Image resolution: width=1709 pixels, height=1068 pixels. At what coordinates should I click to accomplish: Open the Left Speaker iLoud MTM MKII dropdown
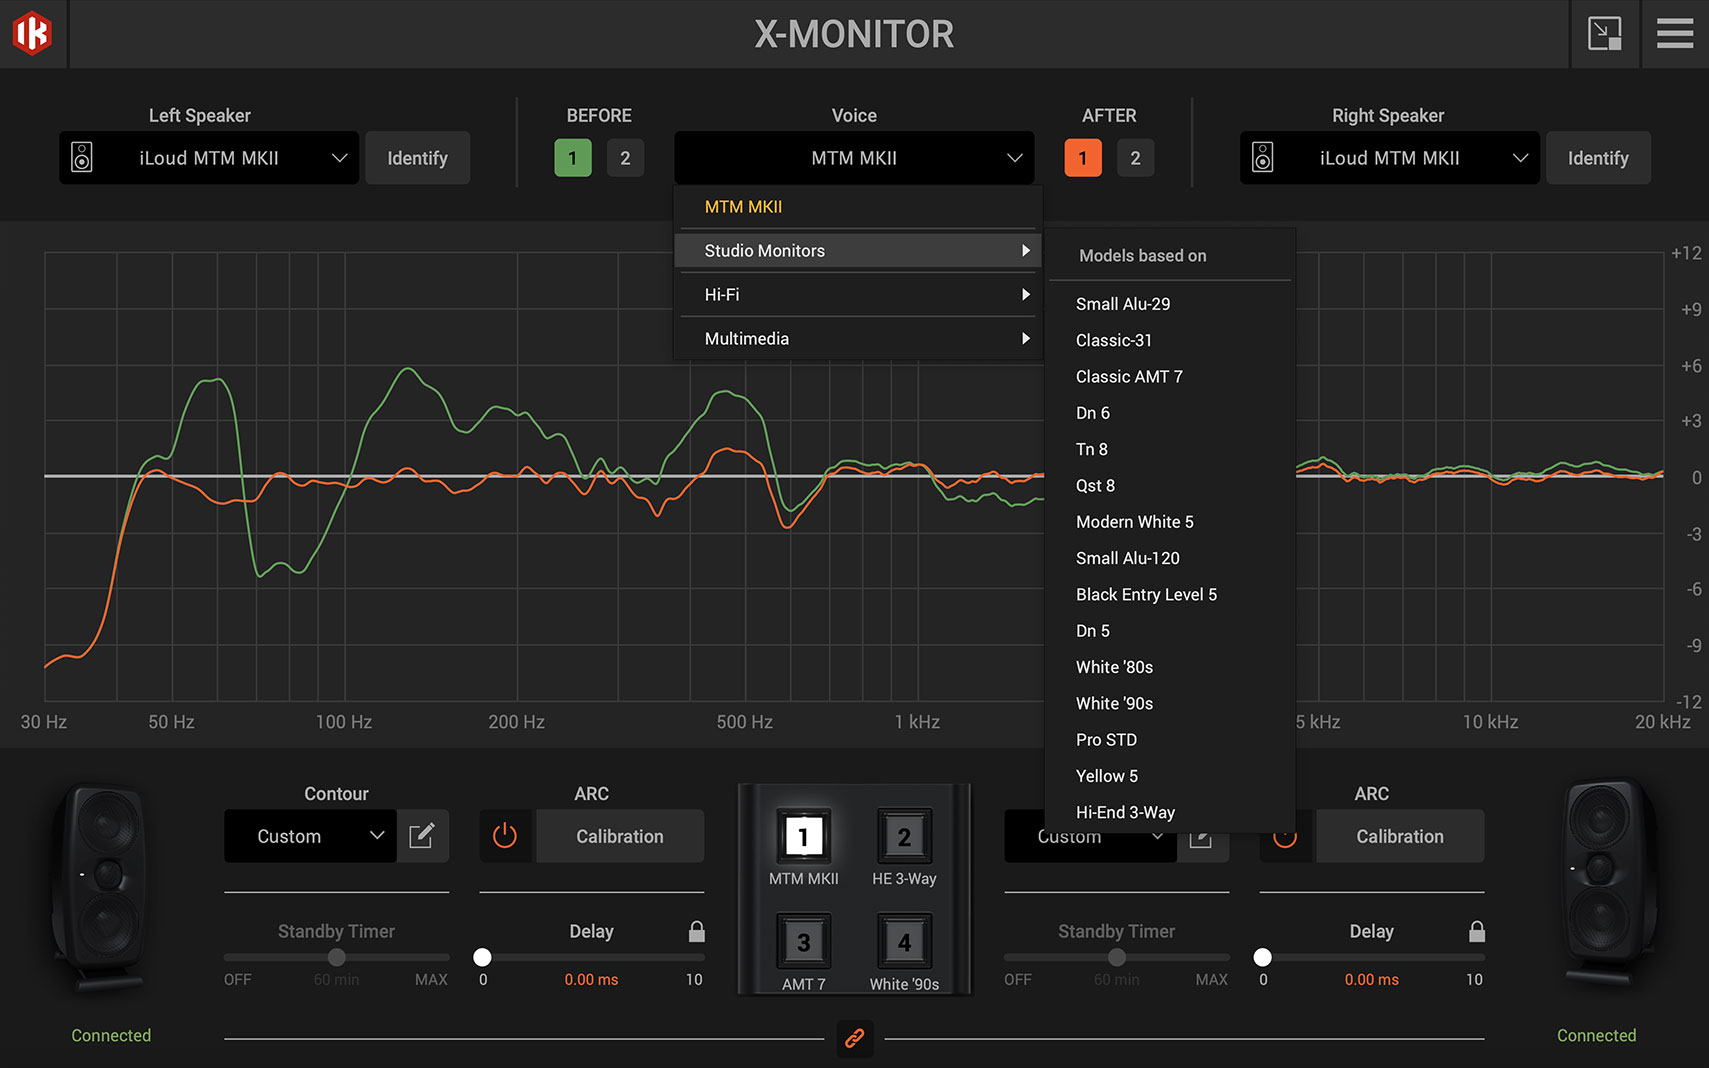pyautogui.click(x=209, y=158)
